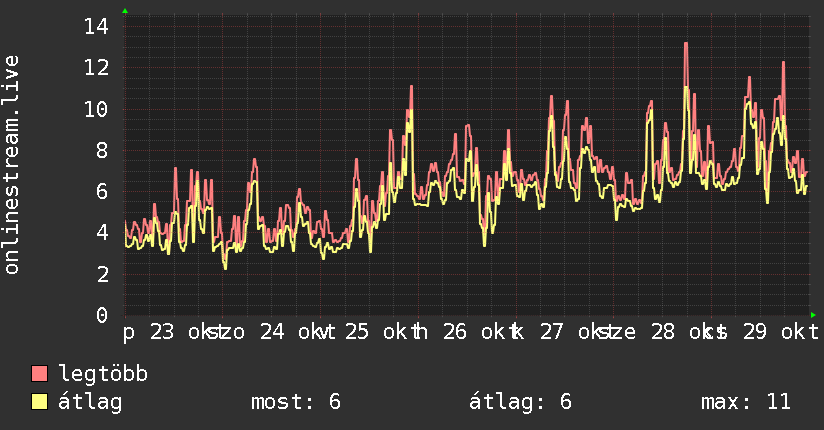Click the x-axis date label 27
Screen dimensions: 824x430
552,332
